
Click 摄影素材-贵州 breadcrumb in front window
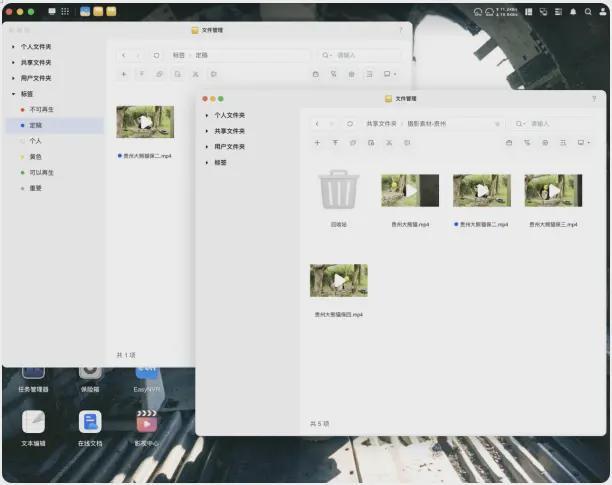point(427,124)
